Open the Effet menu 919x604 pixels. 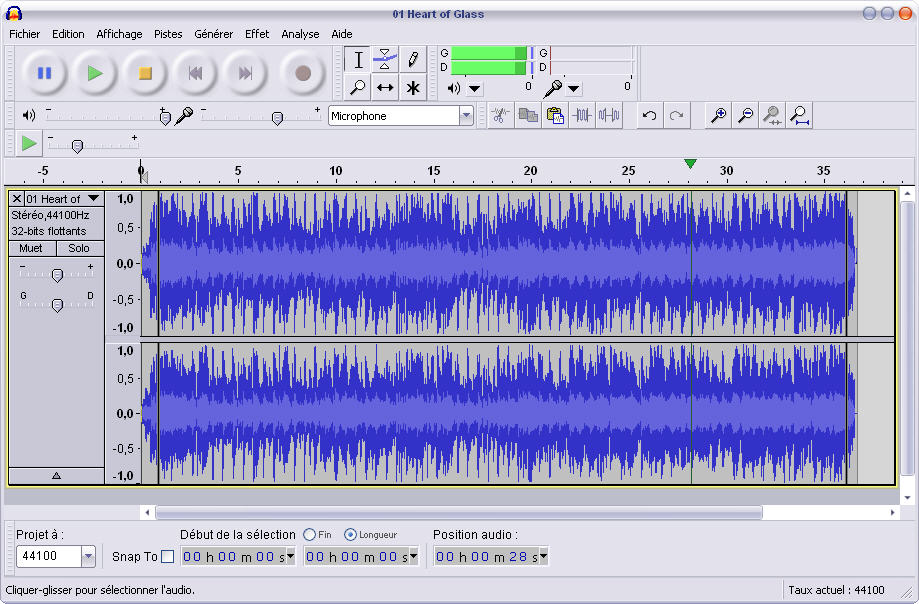pyautogui.click(x=257, y=34)
